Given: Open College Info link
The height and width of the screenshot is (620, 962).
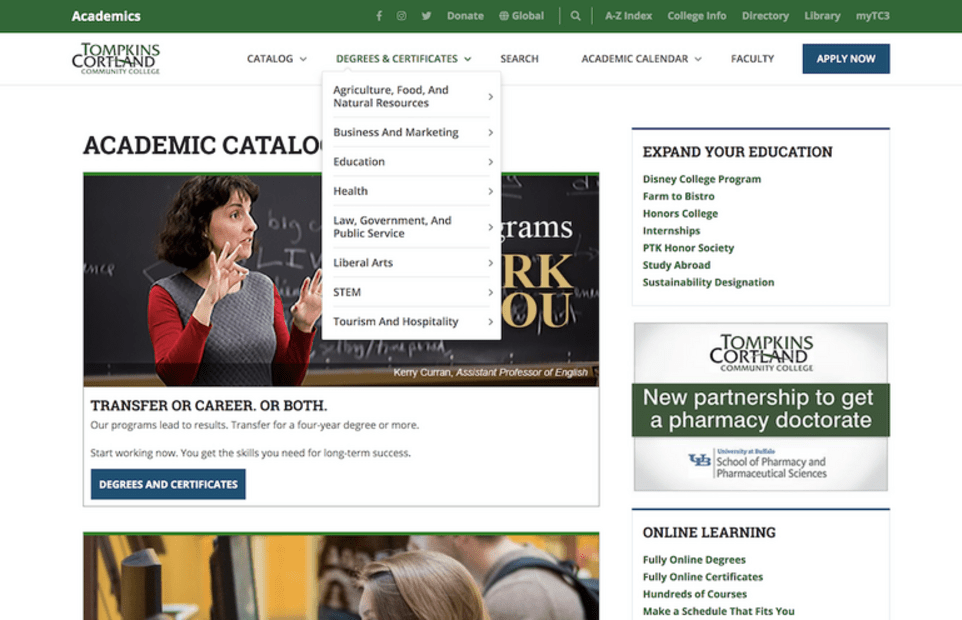Looking at the screenshot, I should [x=696, y=16].
